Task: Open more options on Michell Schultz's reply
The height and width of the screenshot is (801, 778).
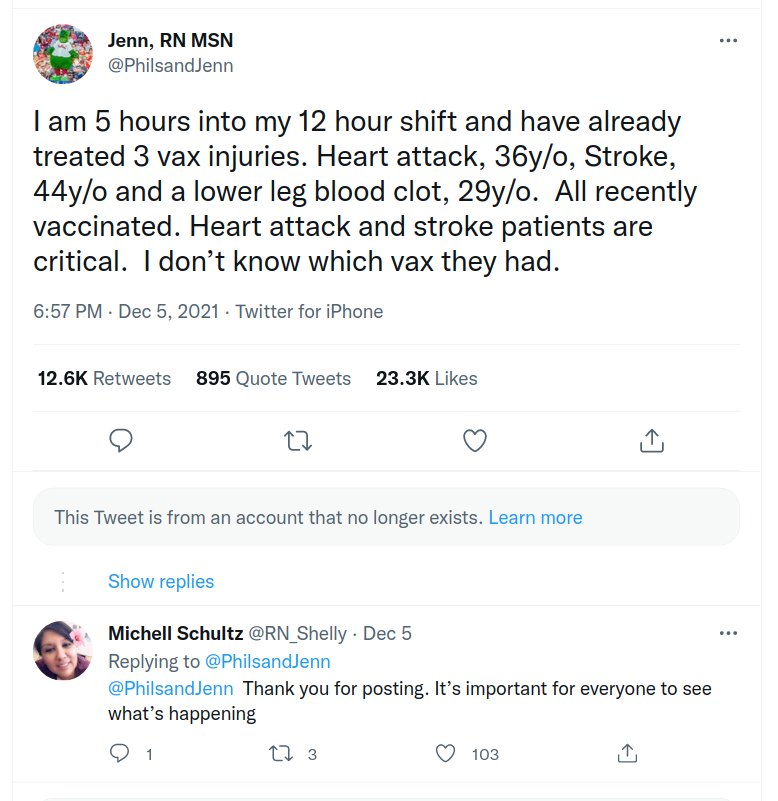Action: pos(728,633)
